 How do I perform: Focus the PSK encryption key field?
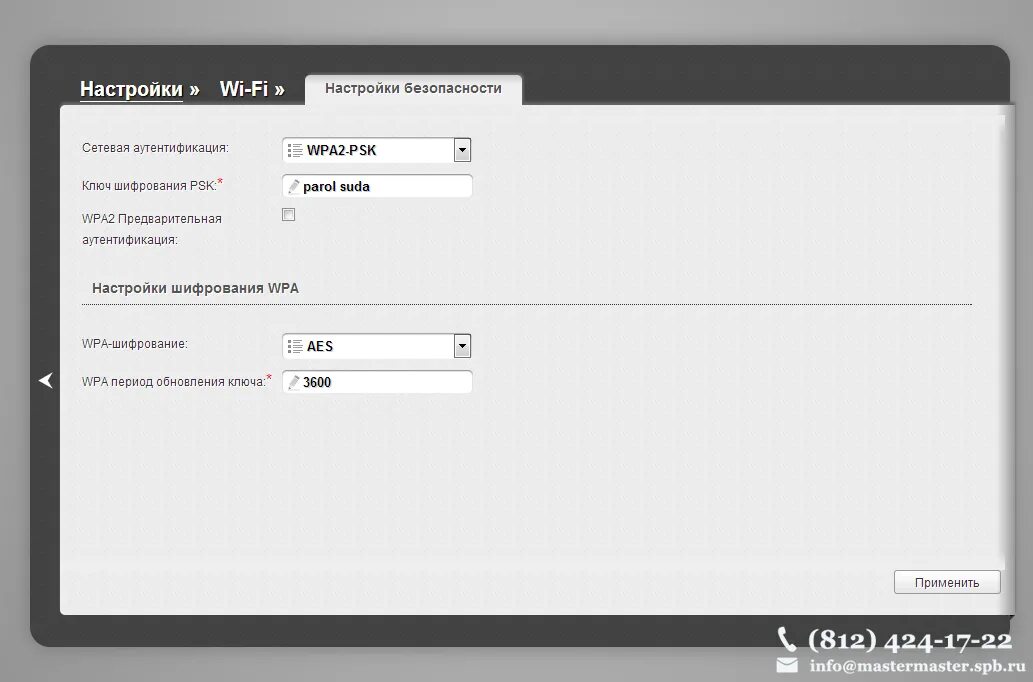point(377,186)
